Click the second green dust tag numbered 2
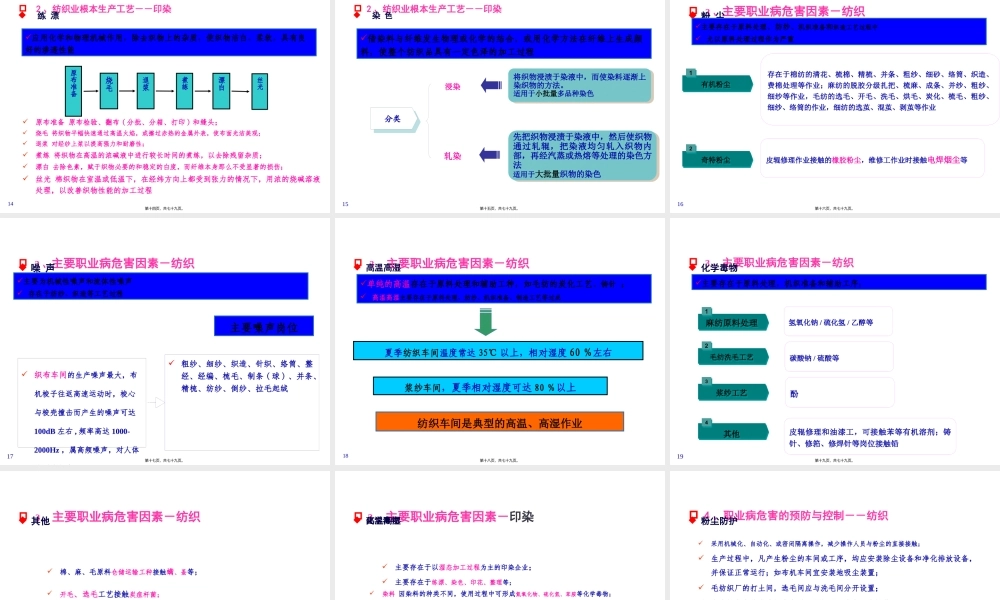Image resolution: width=1000 pixels, height=600 pixels. click(x=717, y=158)
